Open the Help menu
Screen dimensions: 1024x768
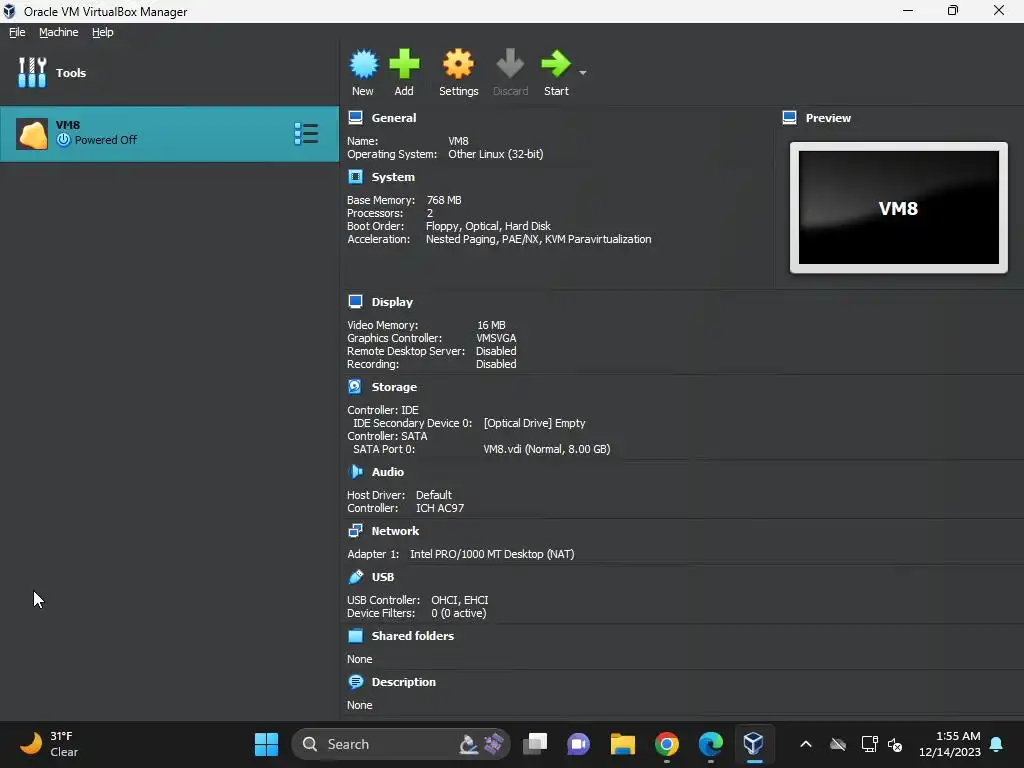pyautogui.click(x=103, y=32)
